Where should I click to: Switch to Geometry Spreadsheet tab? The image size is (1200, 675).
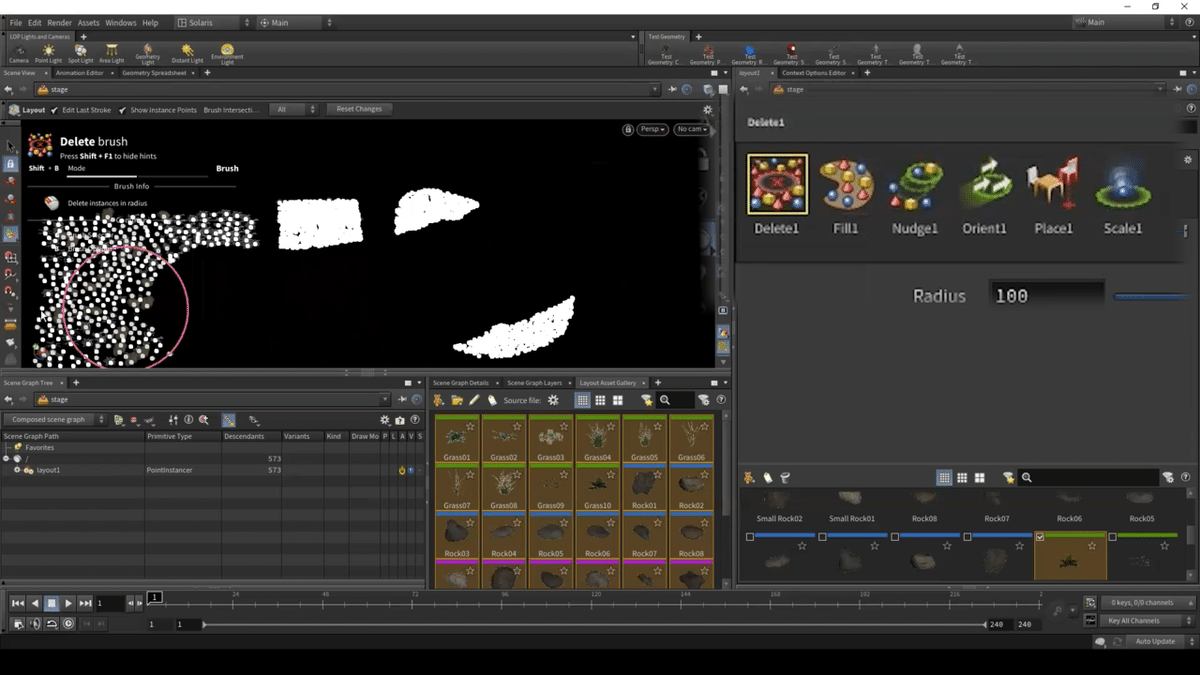154,73
